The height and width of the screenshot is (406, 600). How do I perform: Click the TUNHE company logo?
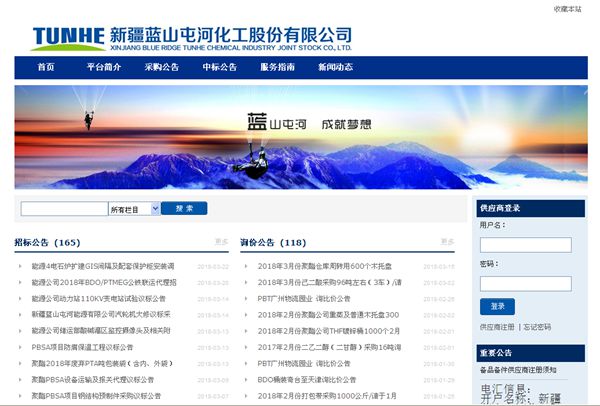coord(67,35)
